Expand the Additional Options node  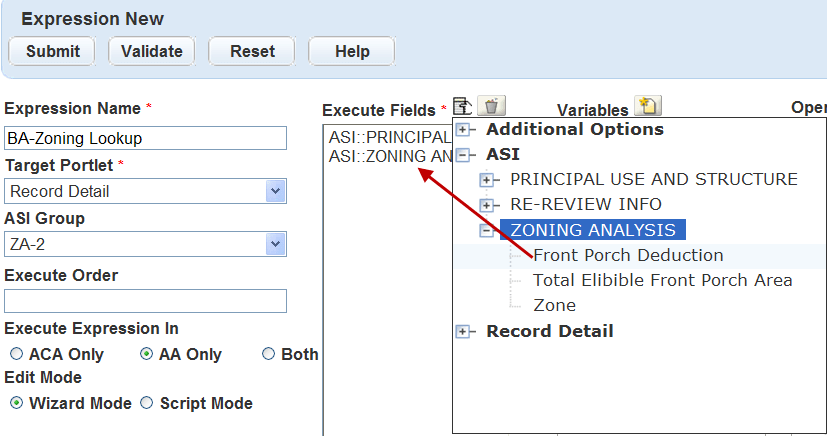point(464,130)
